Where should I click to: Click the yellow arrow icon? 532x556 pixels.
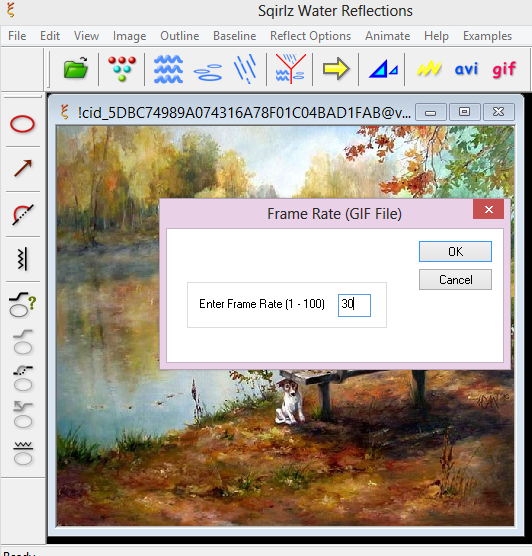tap(336, 69)
